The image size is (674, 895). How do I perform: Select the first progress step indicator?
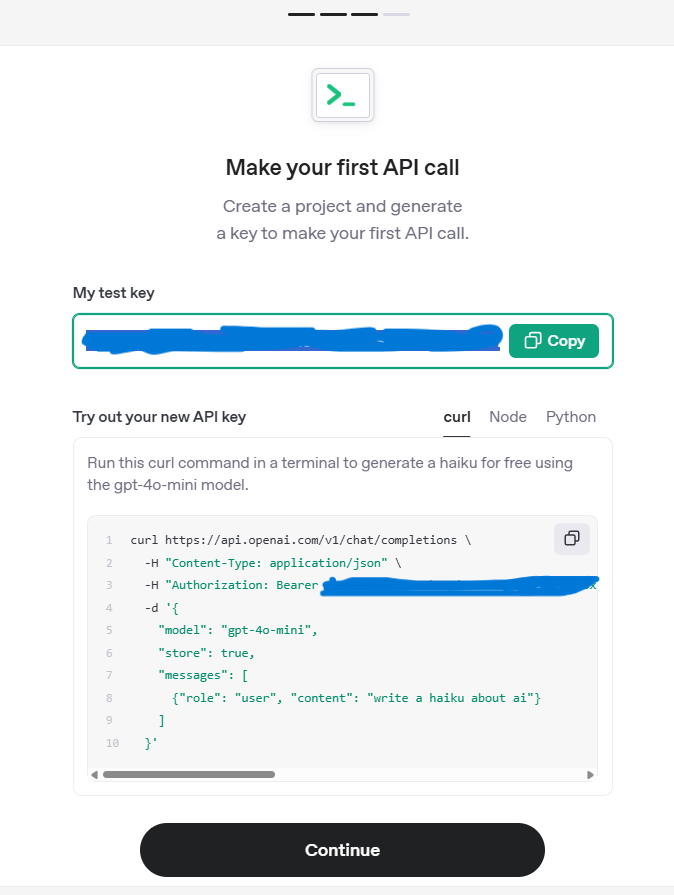[301, 14]
